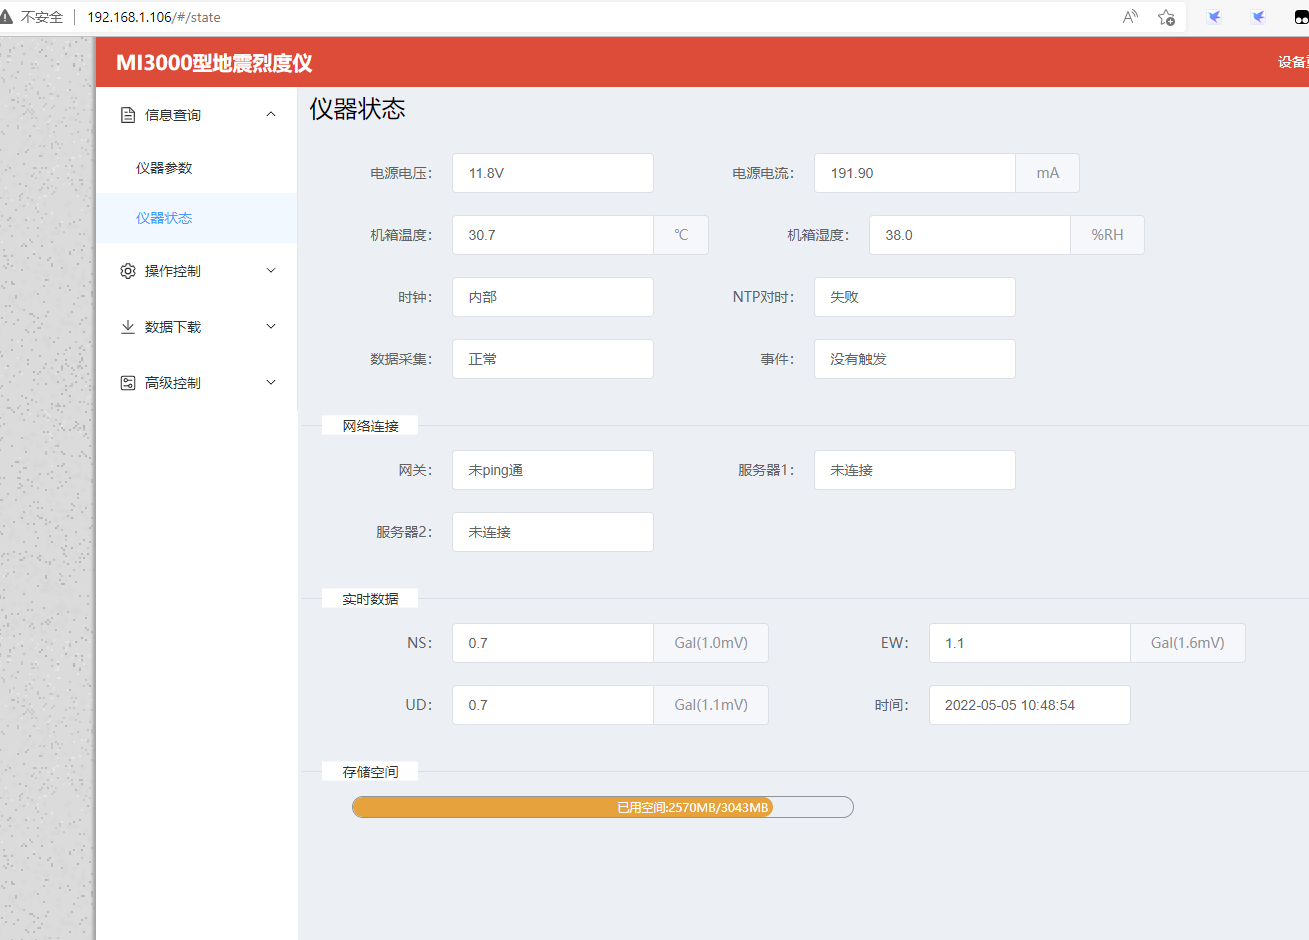Click the icon beside 高级控制
Screen dimensions: 1309x940
128,383
